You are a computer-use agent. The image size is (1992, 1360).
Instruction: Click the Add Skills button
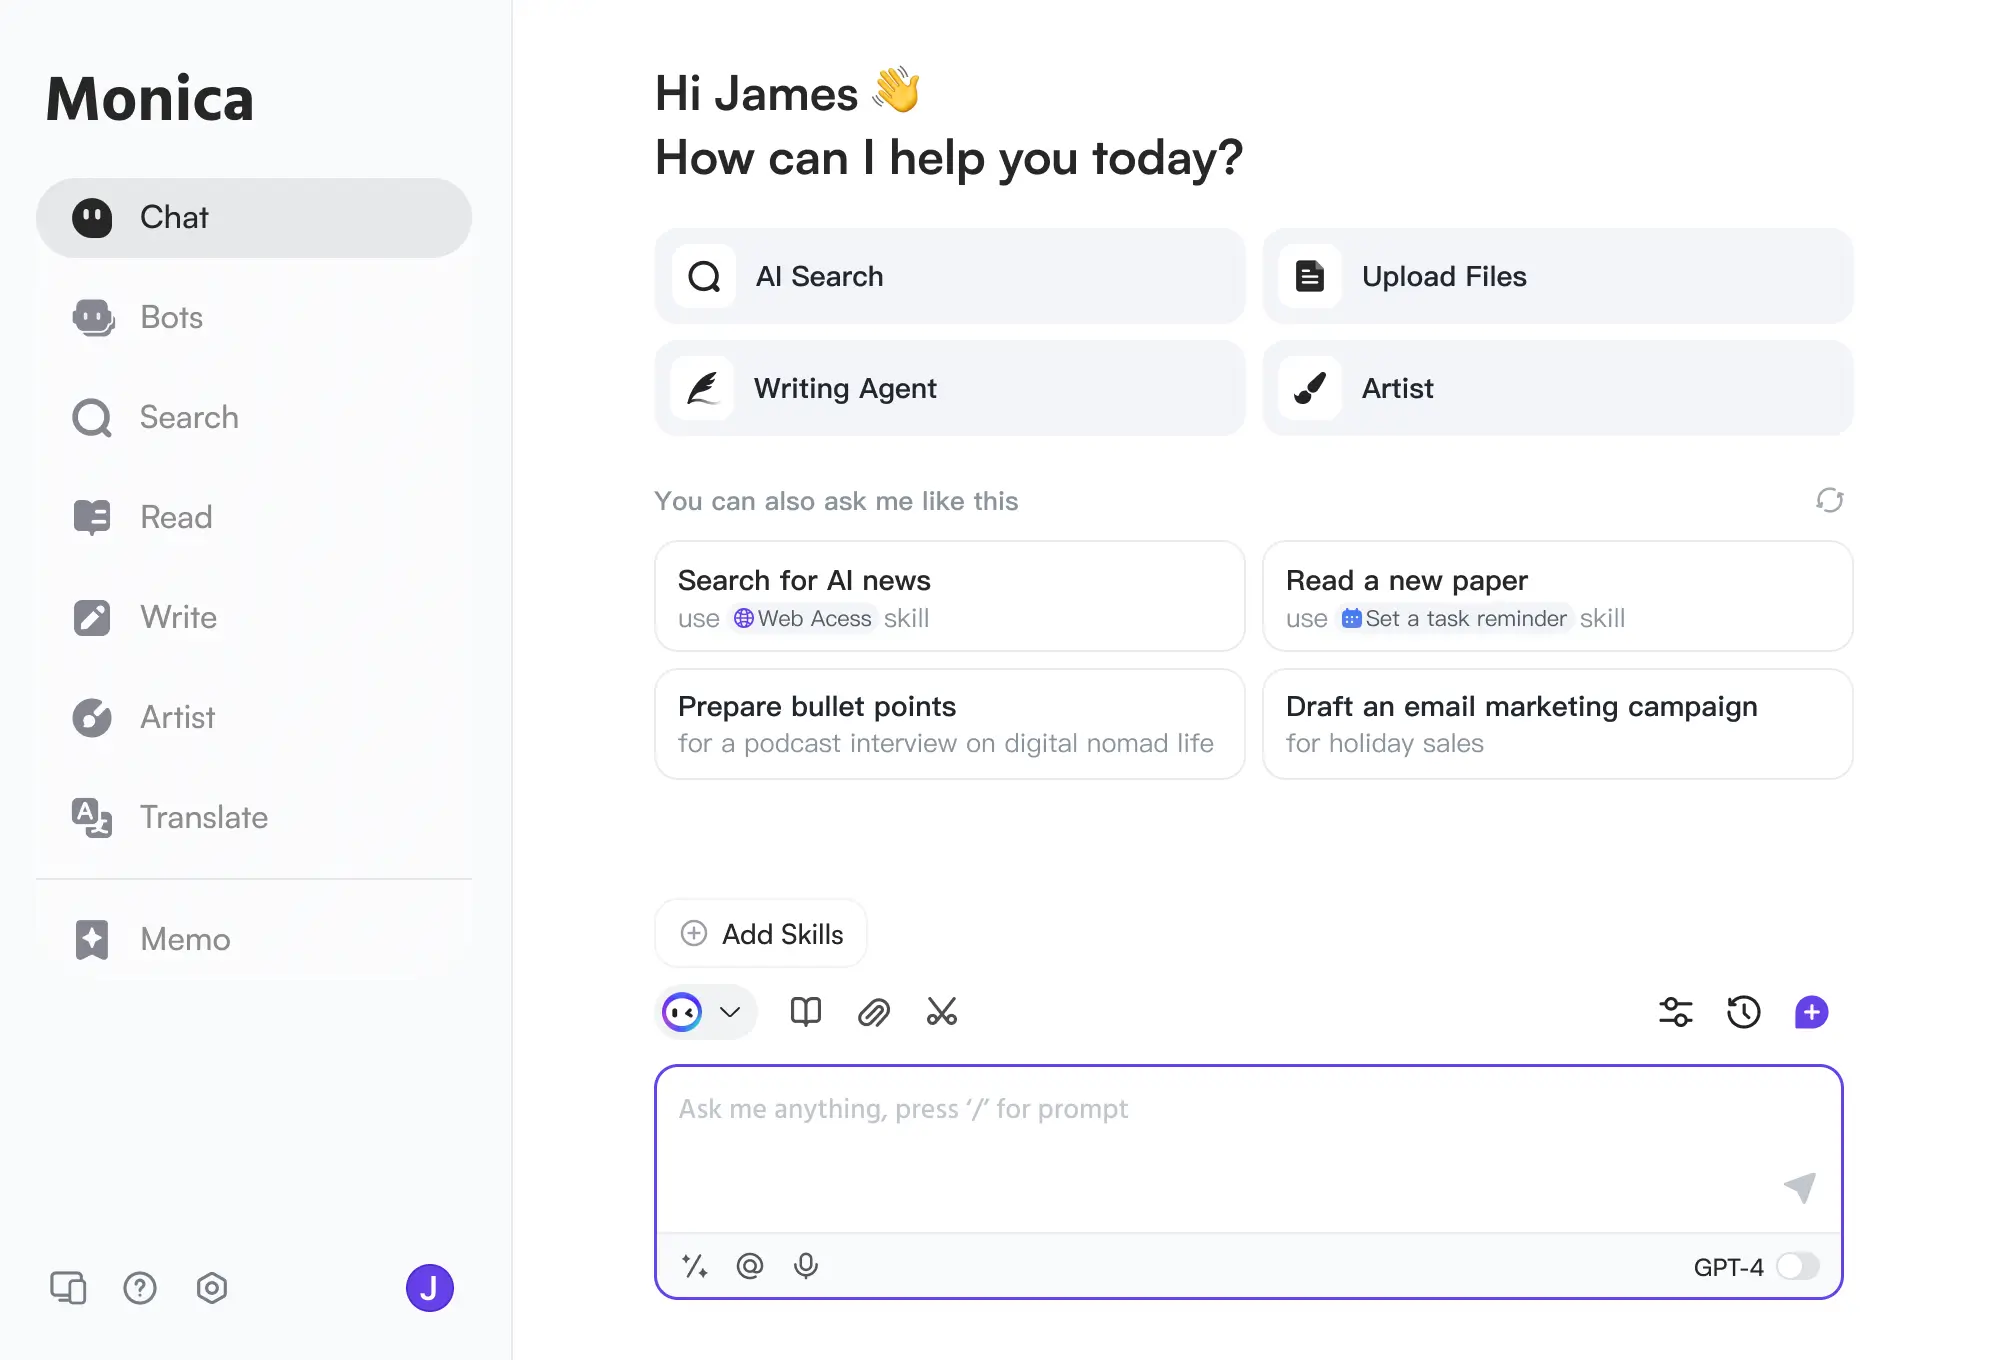coord(760,933)
